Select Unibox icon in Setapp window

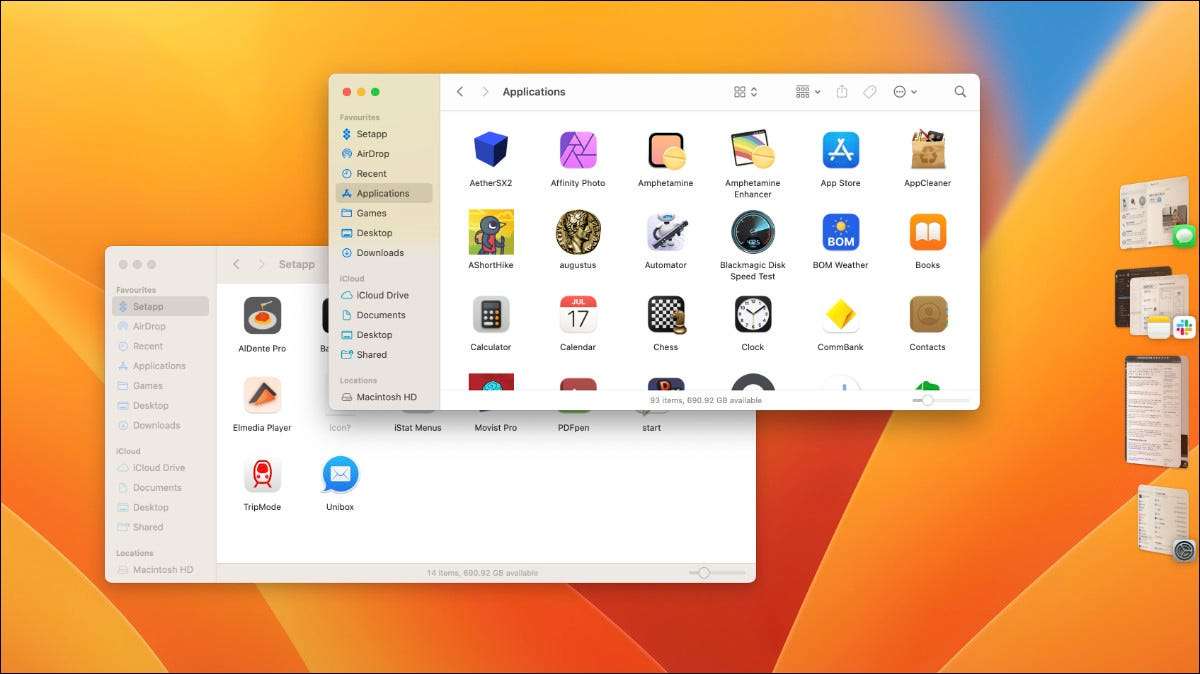point(340,474)
